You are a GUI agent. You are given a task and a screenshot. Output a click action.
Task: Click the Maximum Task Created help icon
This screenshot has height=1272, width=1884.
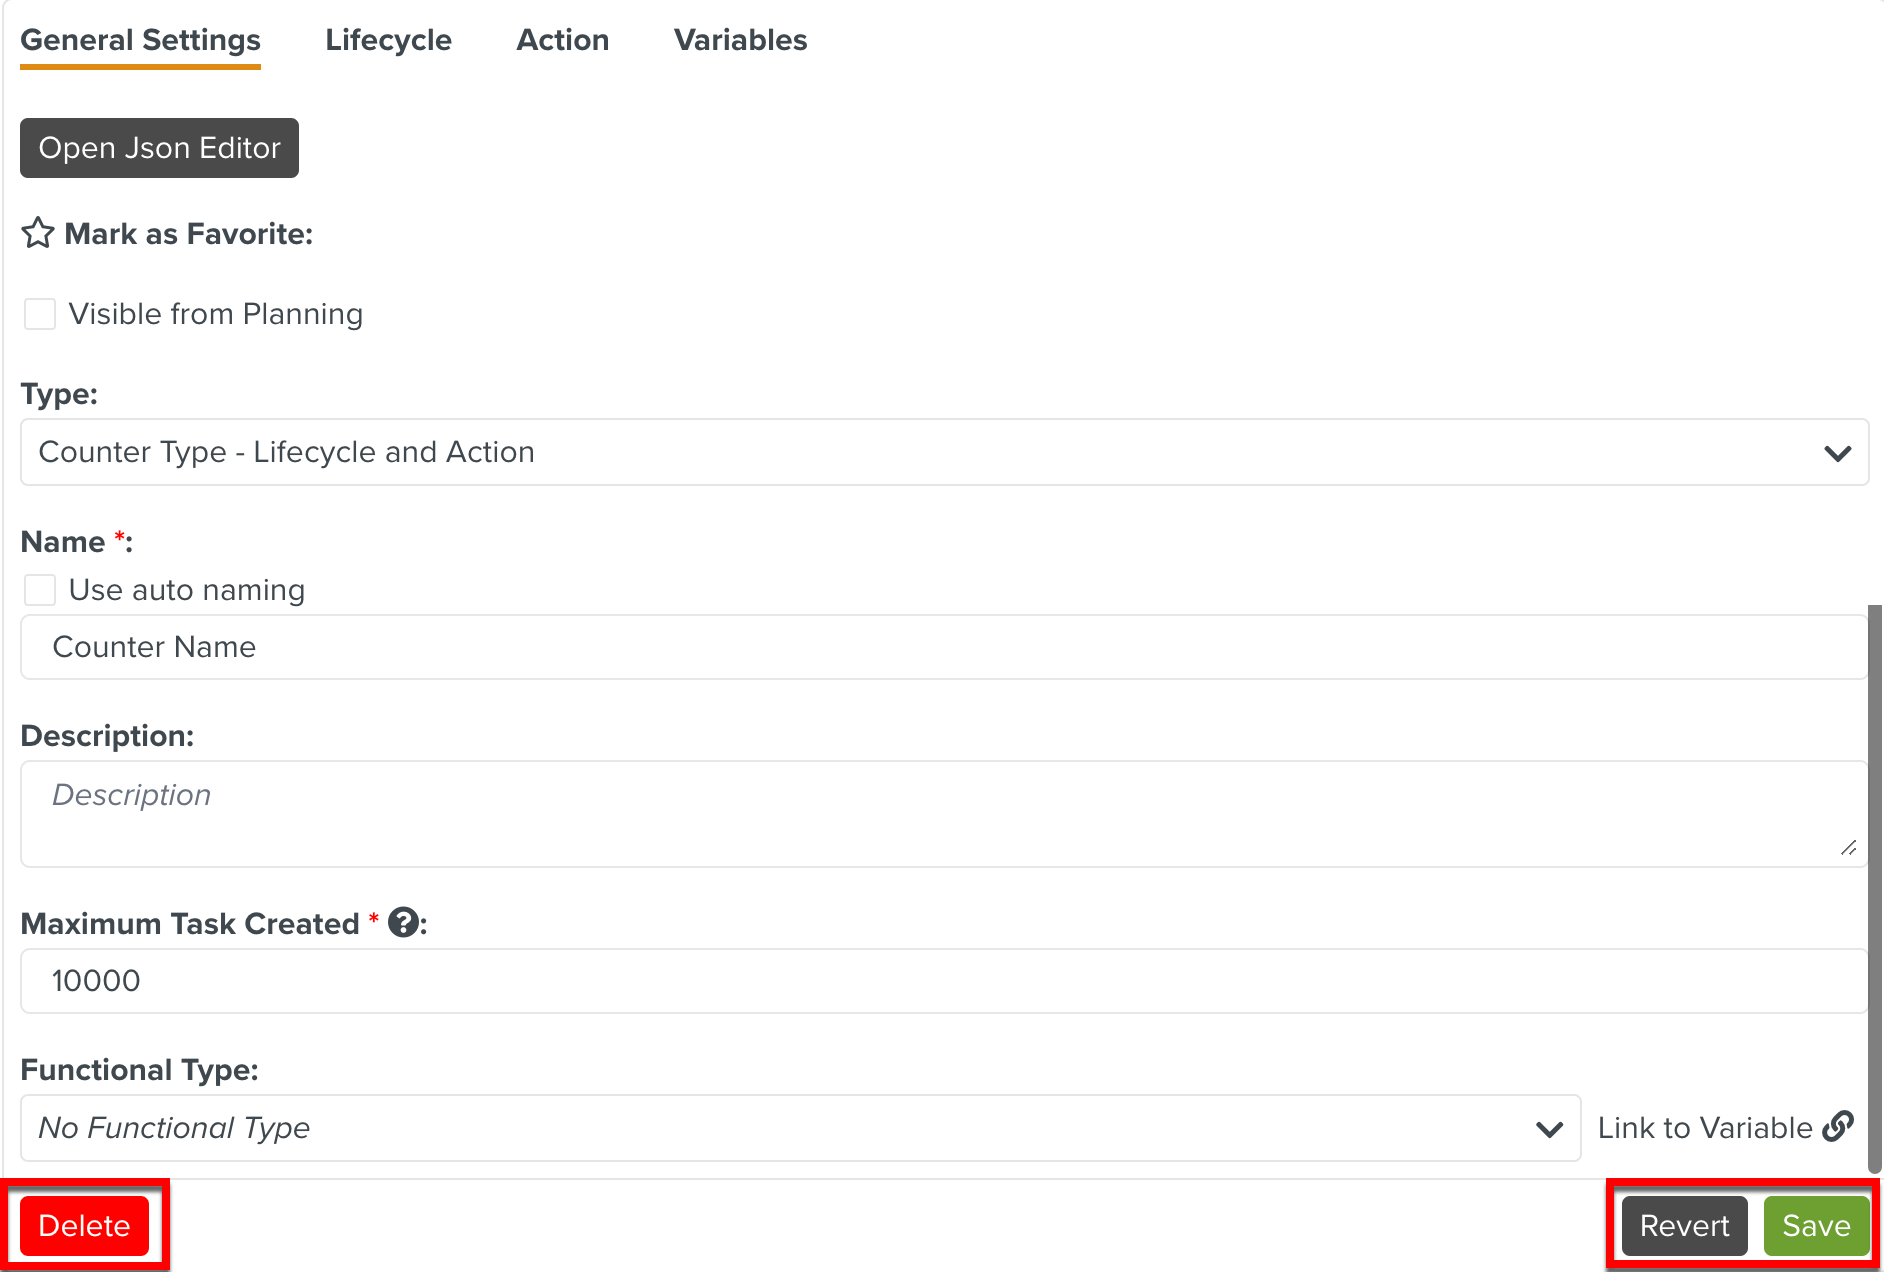[x=403, y=922]
